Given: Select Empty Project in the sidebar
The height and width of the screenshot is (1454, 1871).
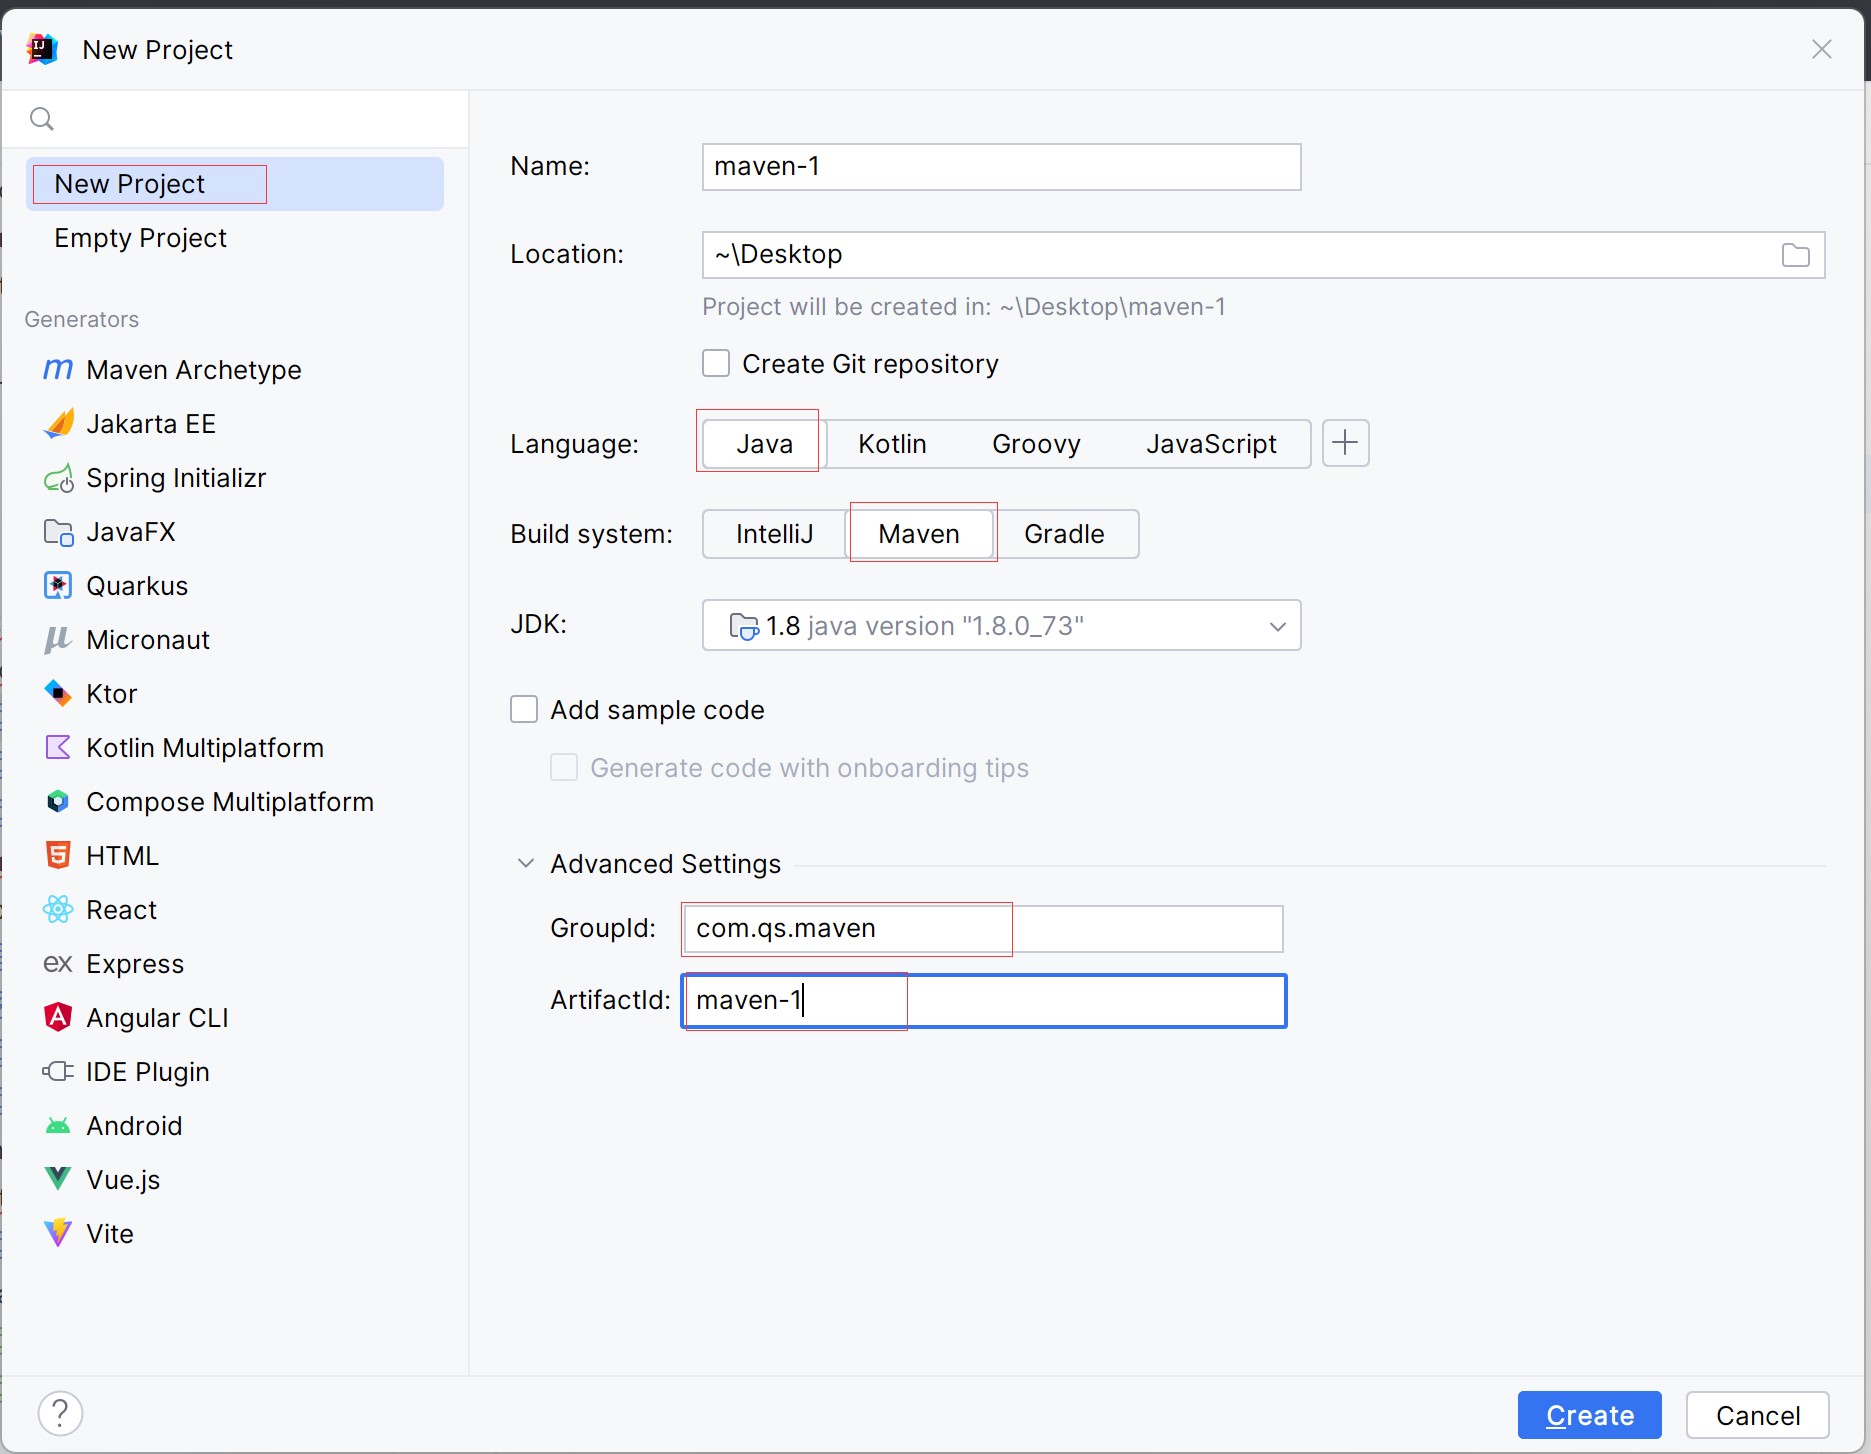Looking at the screenshot, I should [x=141, y=238].
